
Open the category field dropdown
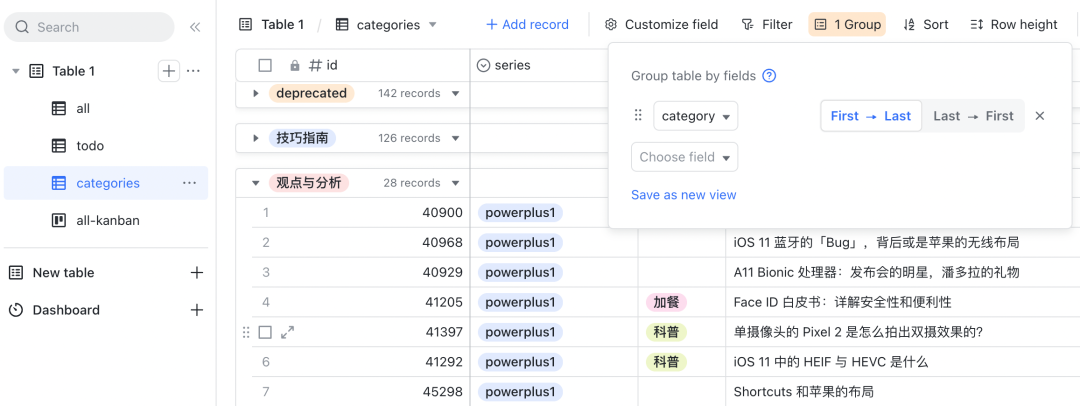click(x=696, y=116)
